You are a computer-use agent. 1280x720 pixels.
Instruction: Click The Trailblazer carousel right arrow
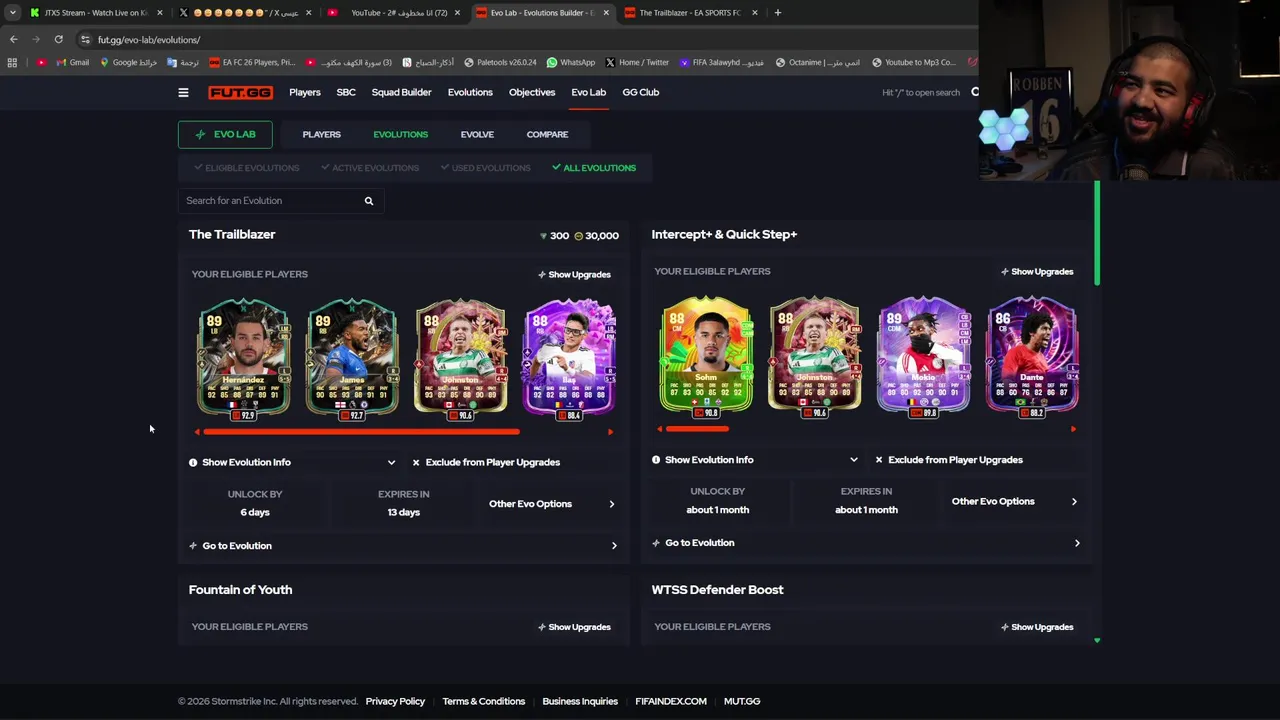[x=610, y=432]
